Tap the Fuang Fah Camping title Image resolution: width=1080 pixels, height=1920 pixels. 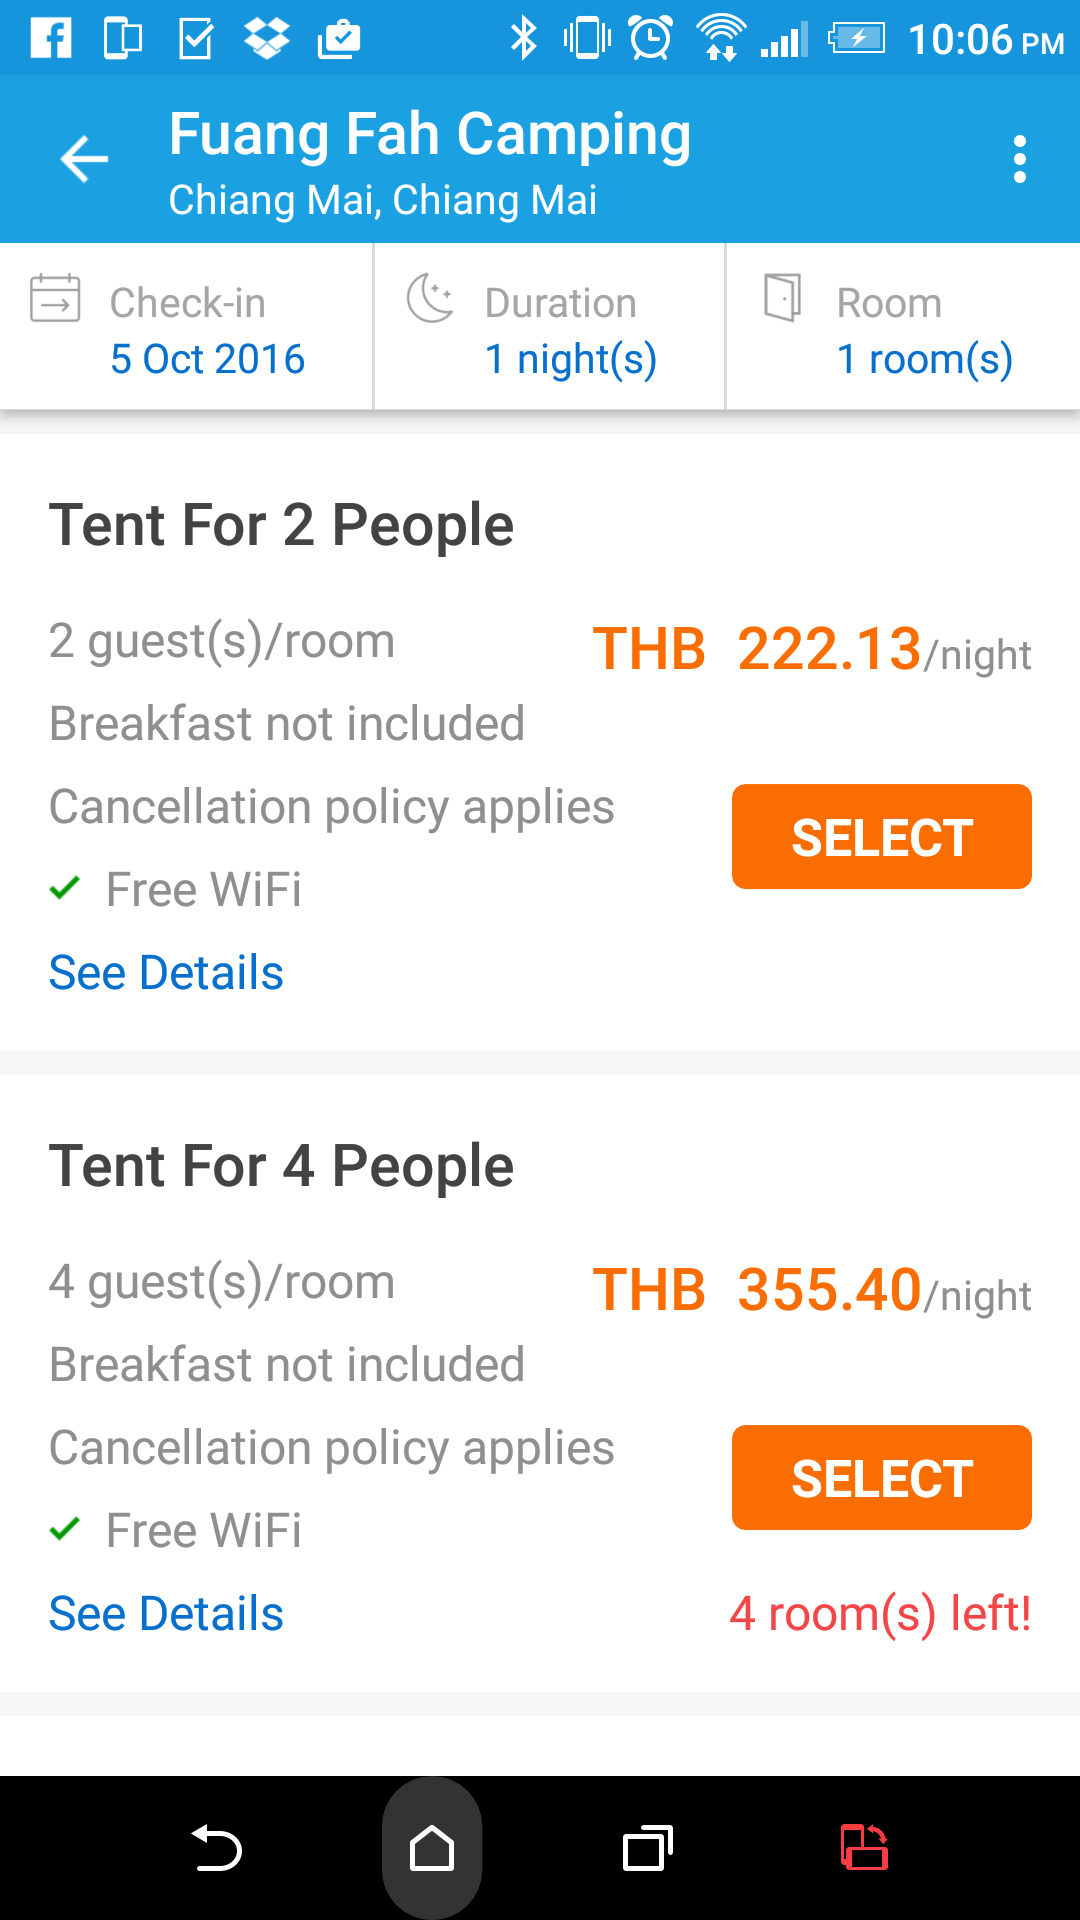click(x=430, y=135)
